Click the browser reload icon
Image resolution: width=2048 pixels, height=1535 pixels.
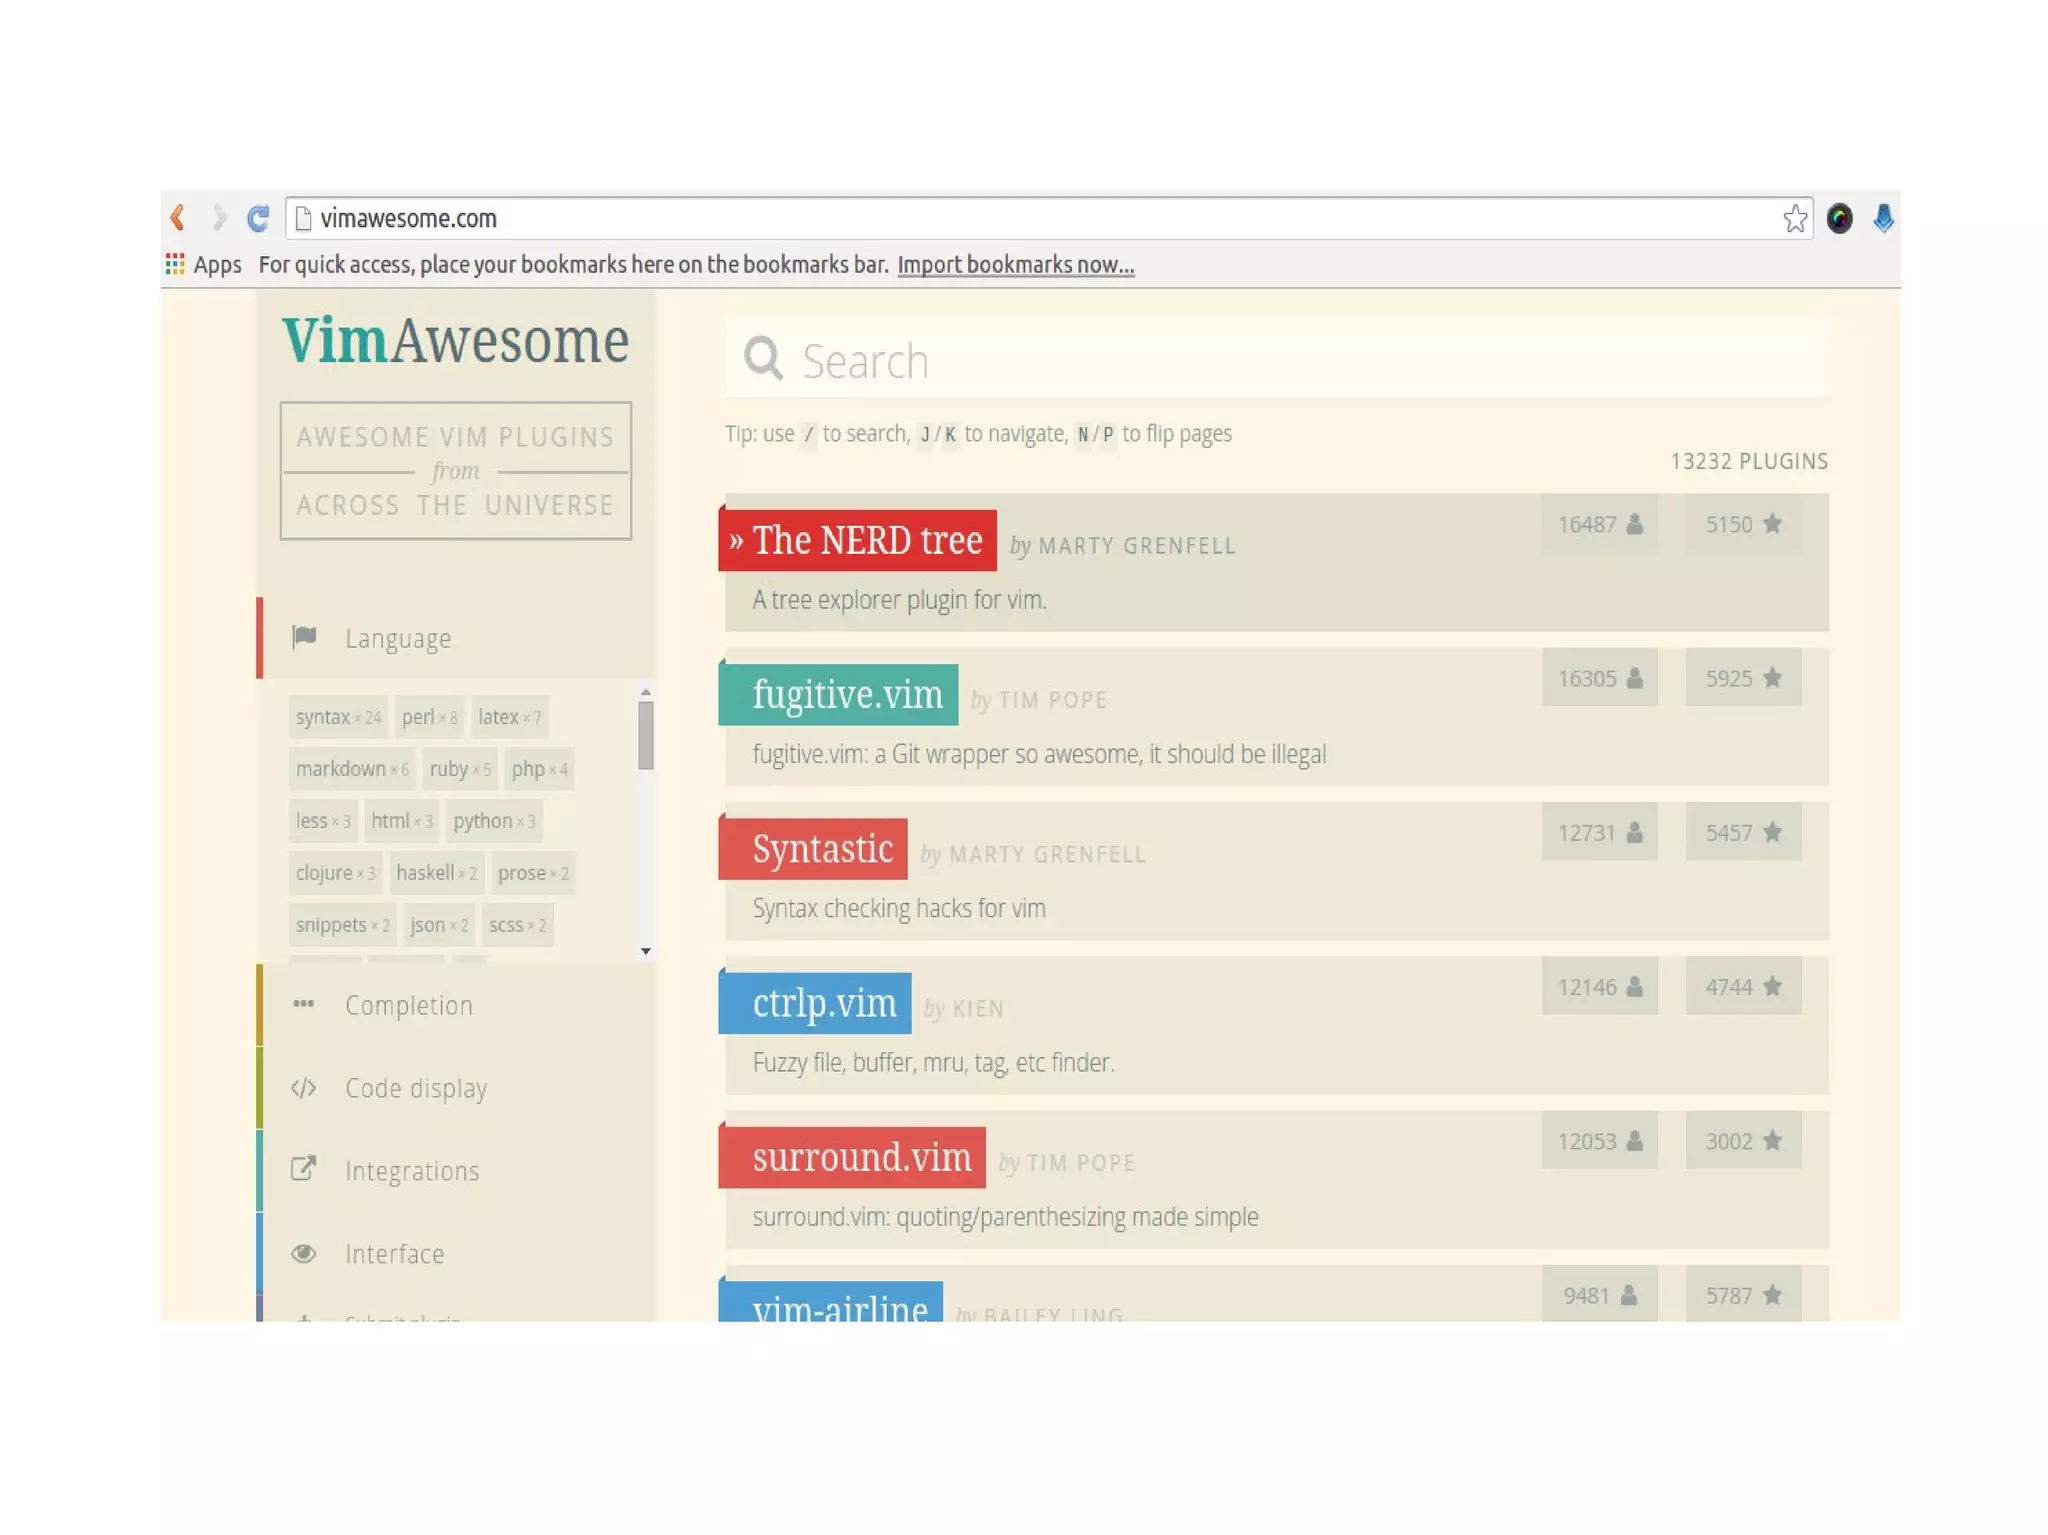[x=258, y=218]
